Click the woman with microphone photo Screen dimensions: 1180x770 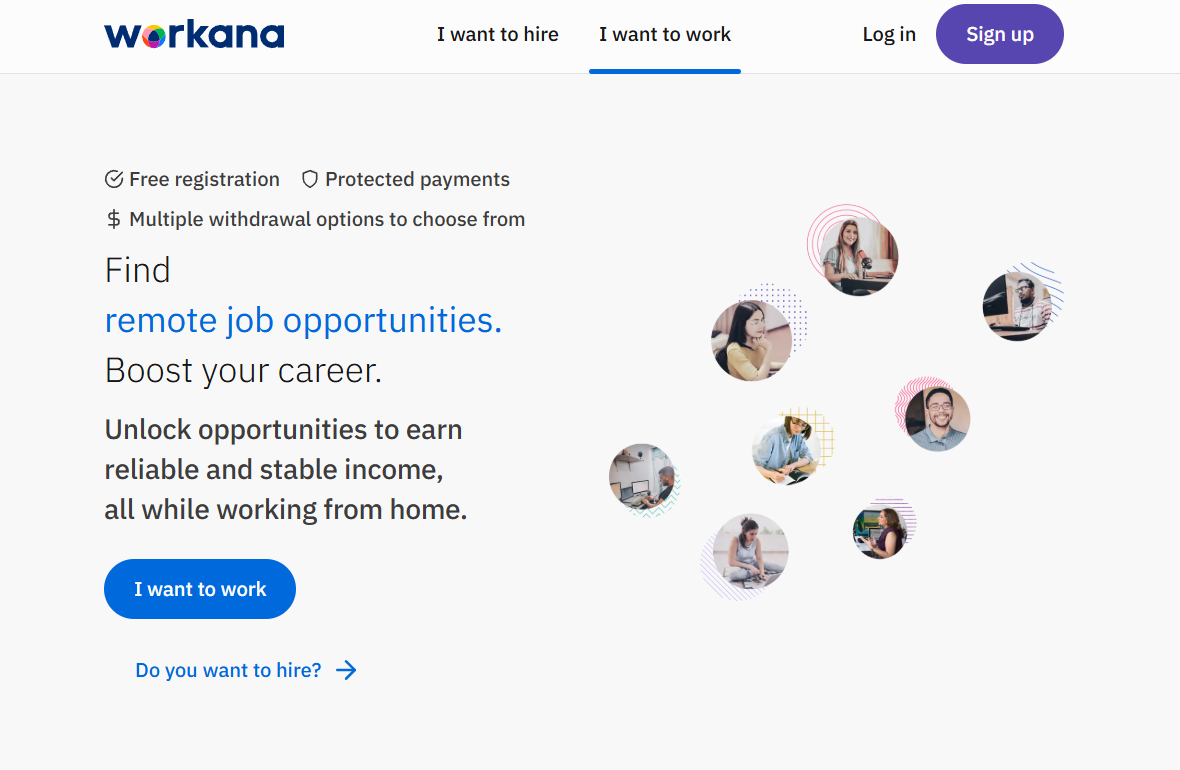click(859, 256)
